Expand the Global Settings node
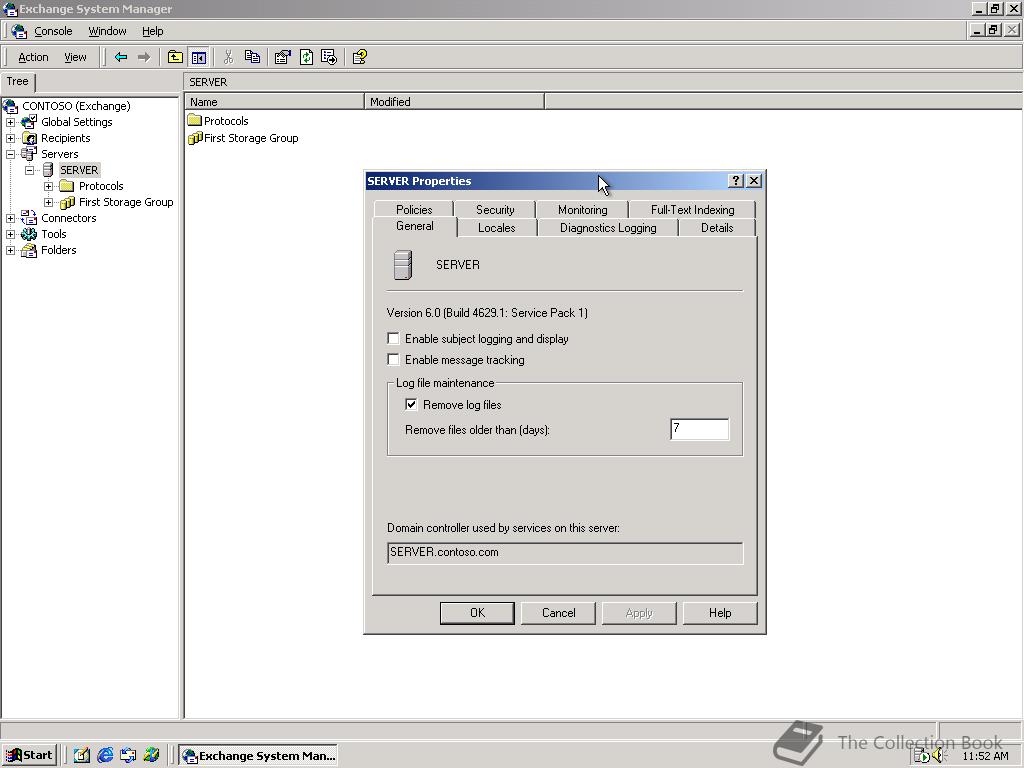Image resolution: width=1024 pixels, height=768 pixels. click(x=10, y=122)
